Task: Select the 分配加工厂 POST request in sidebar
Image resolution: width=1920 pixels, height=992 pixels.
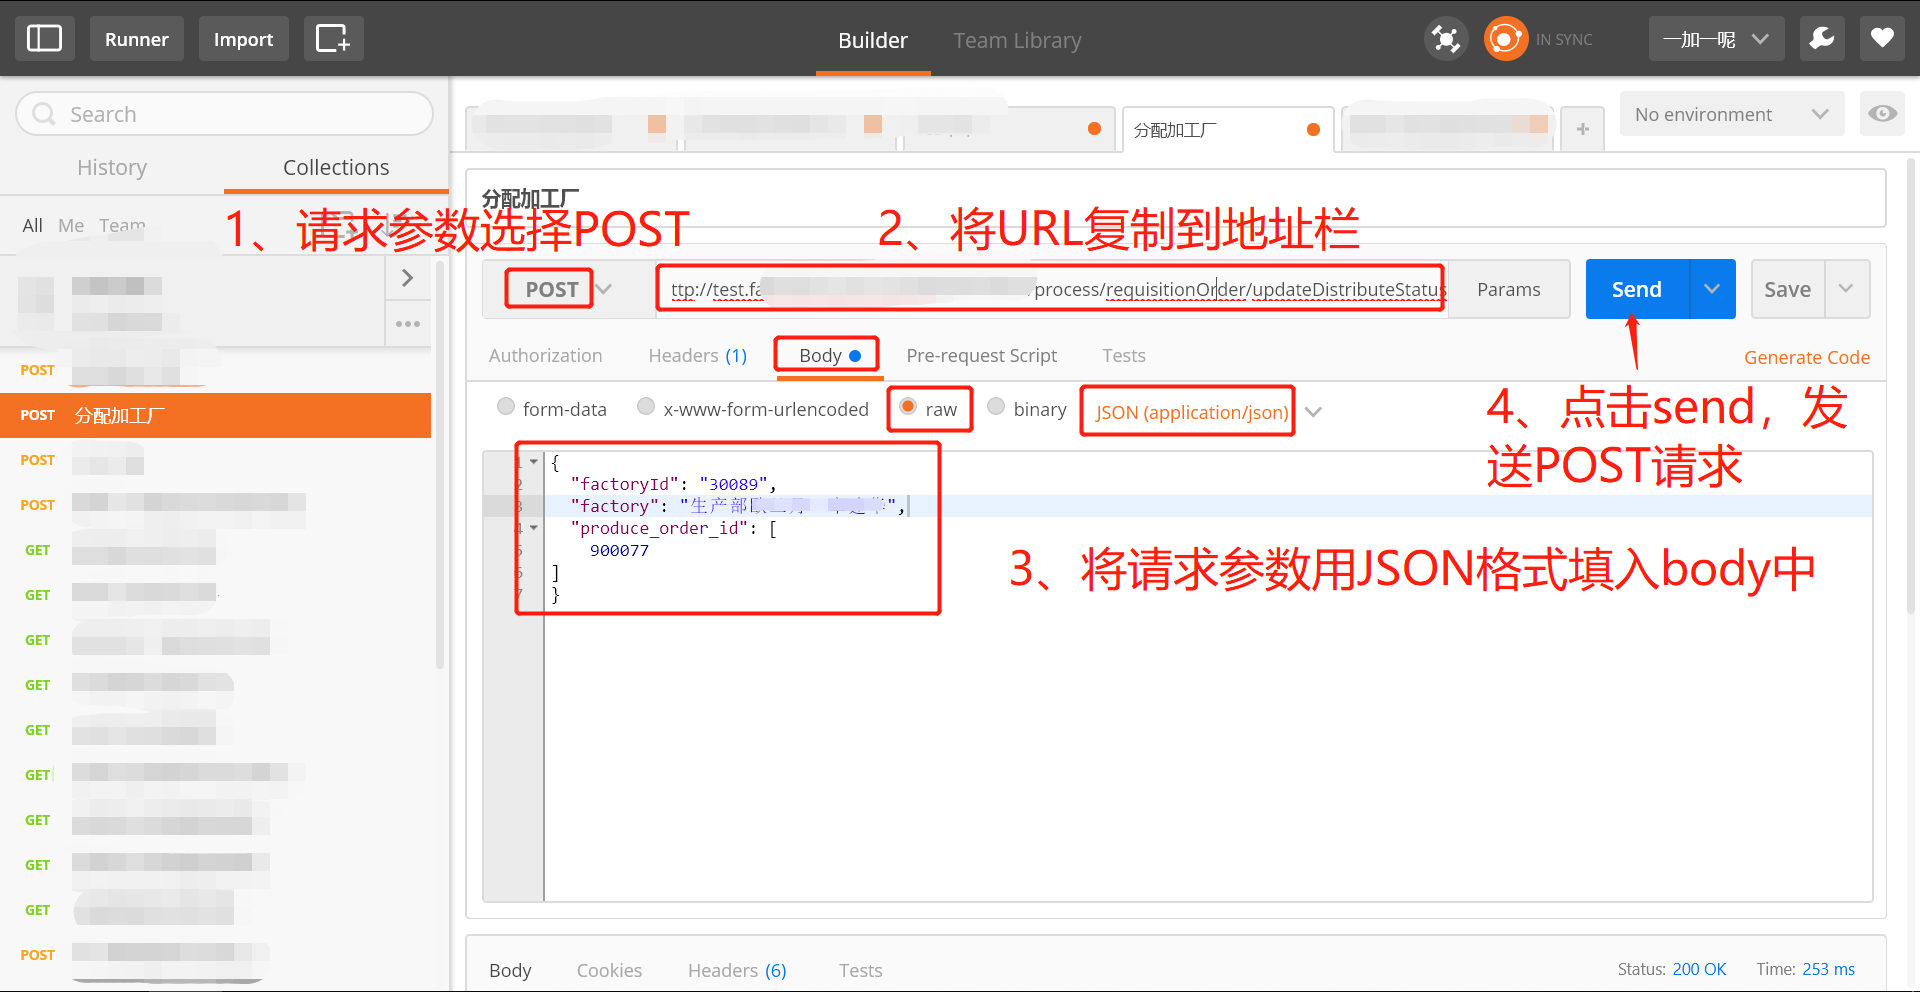Action: click(215, 415)
